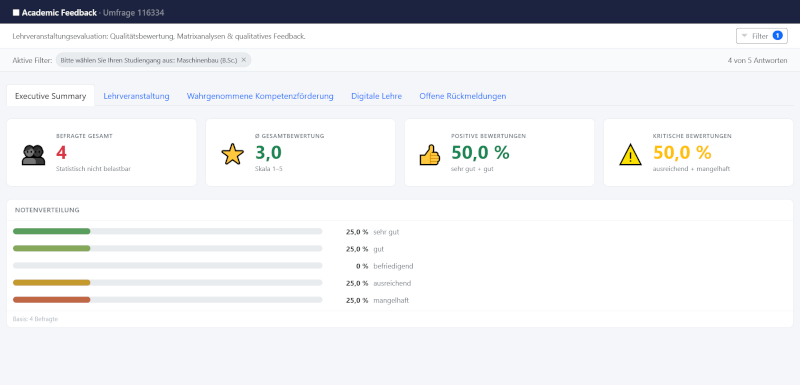Click the green 'sehr gut' progress bar
Screen dimensions: 800x385
167,232
